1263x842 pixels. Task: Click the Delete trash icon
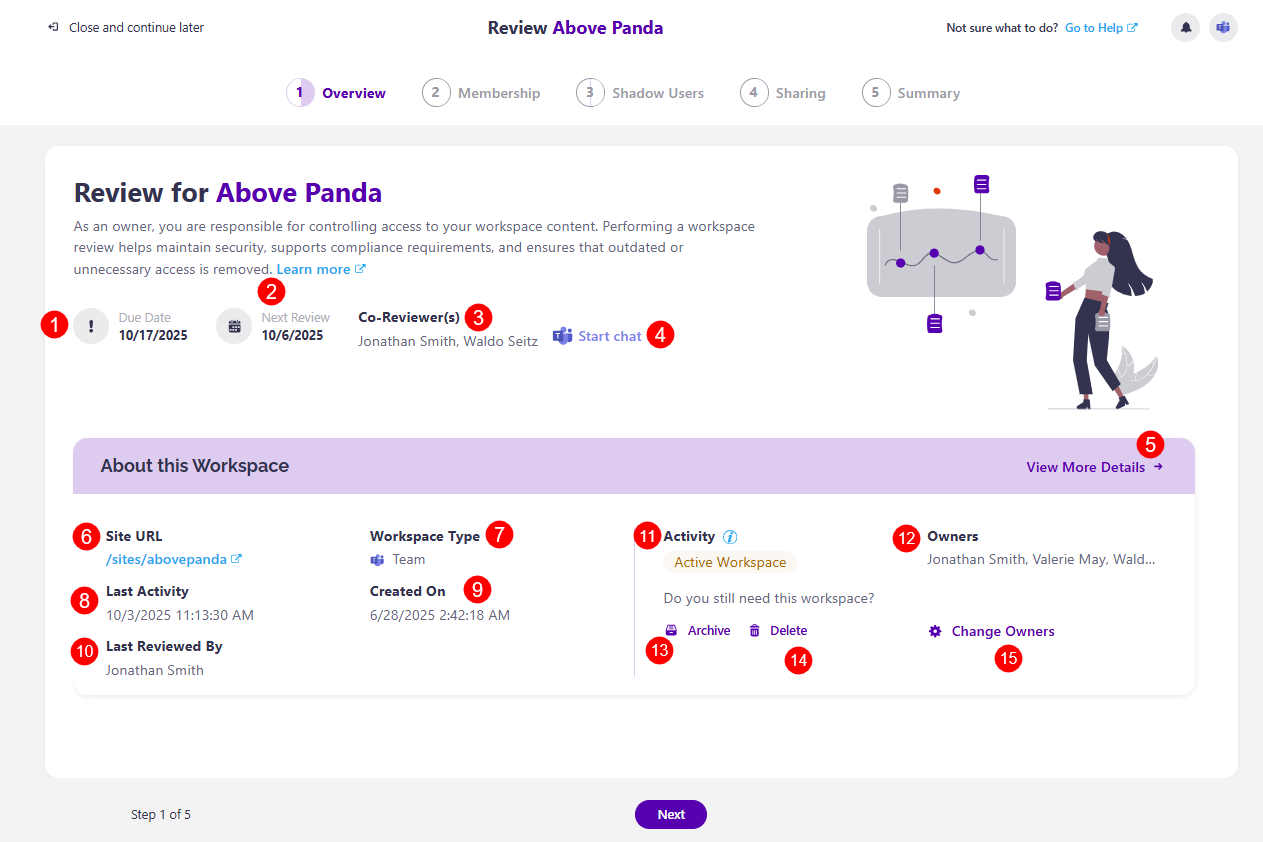coord(755,630)
